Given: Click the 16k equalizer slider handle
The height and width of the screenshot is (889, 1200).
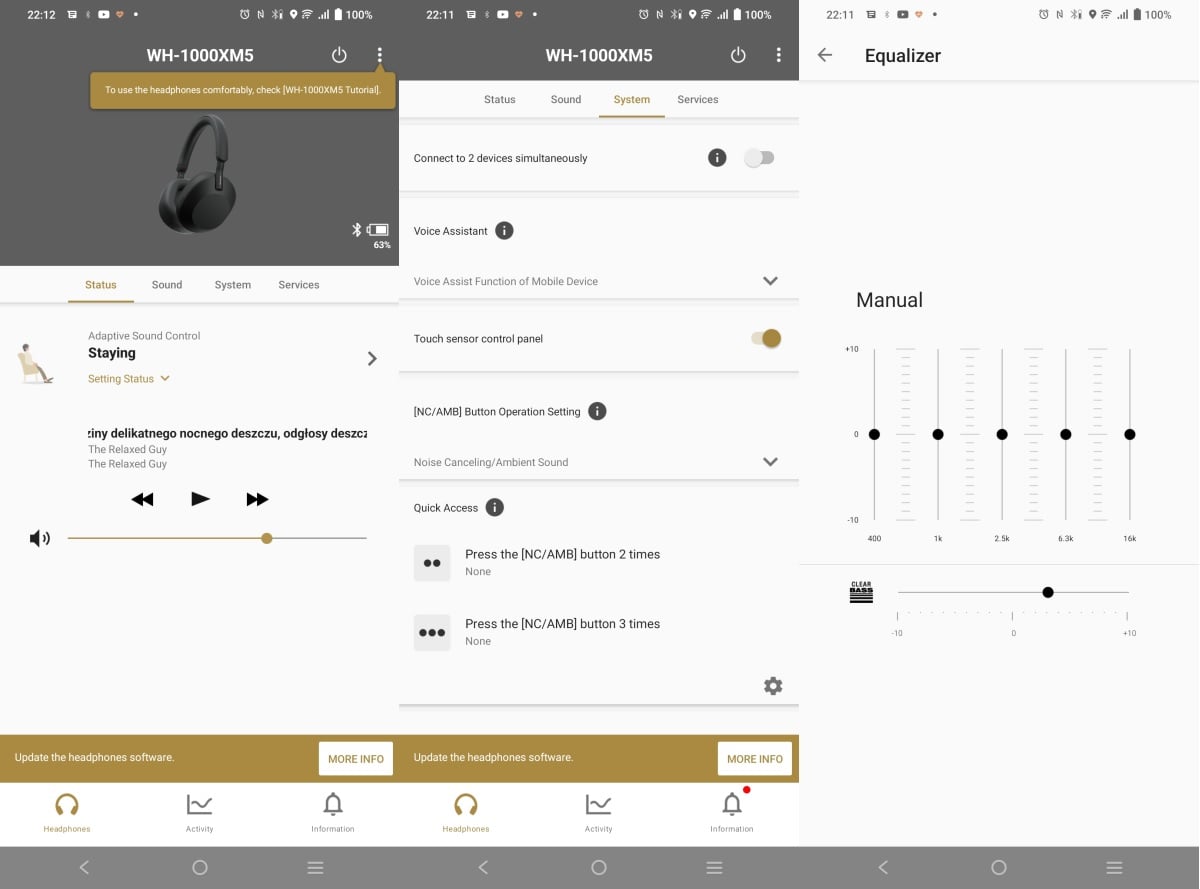Looking at the screenshot, I should [1130, 434].
